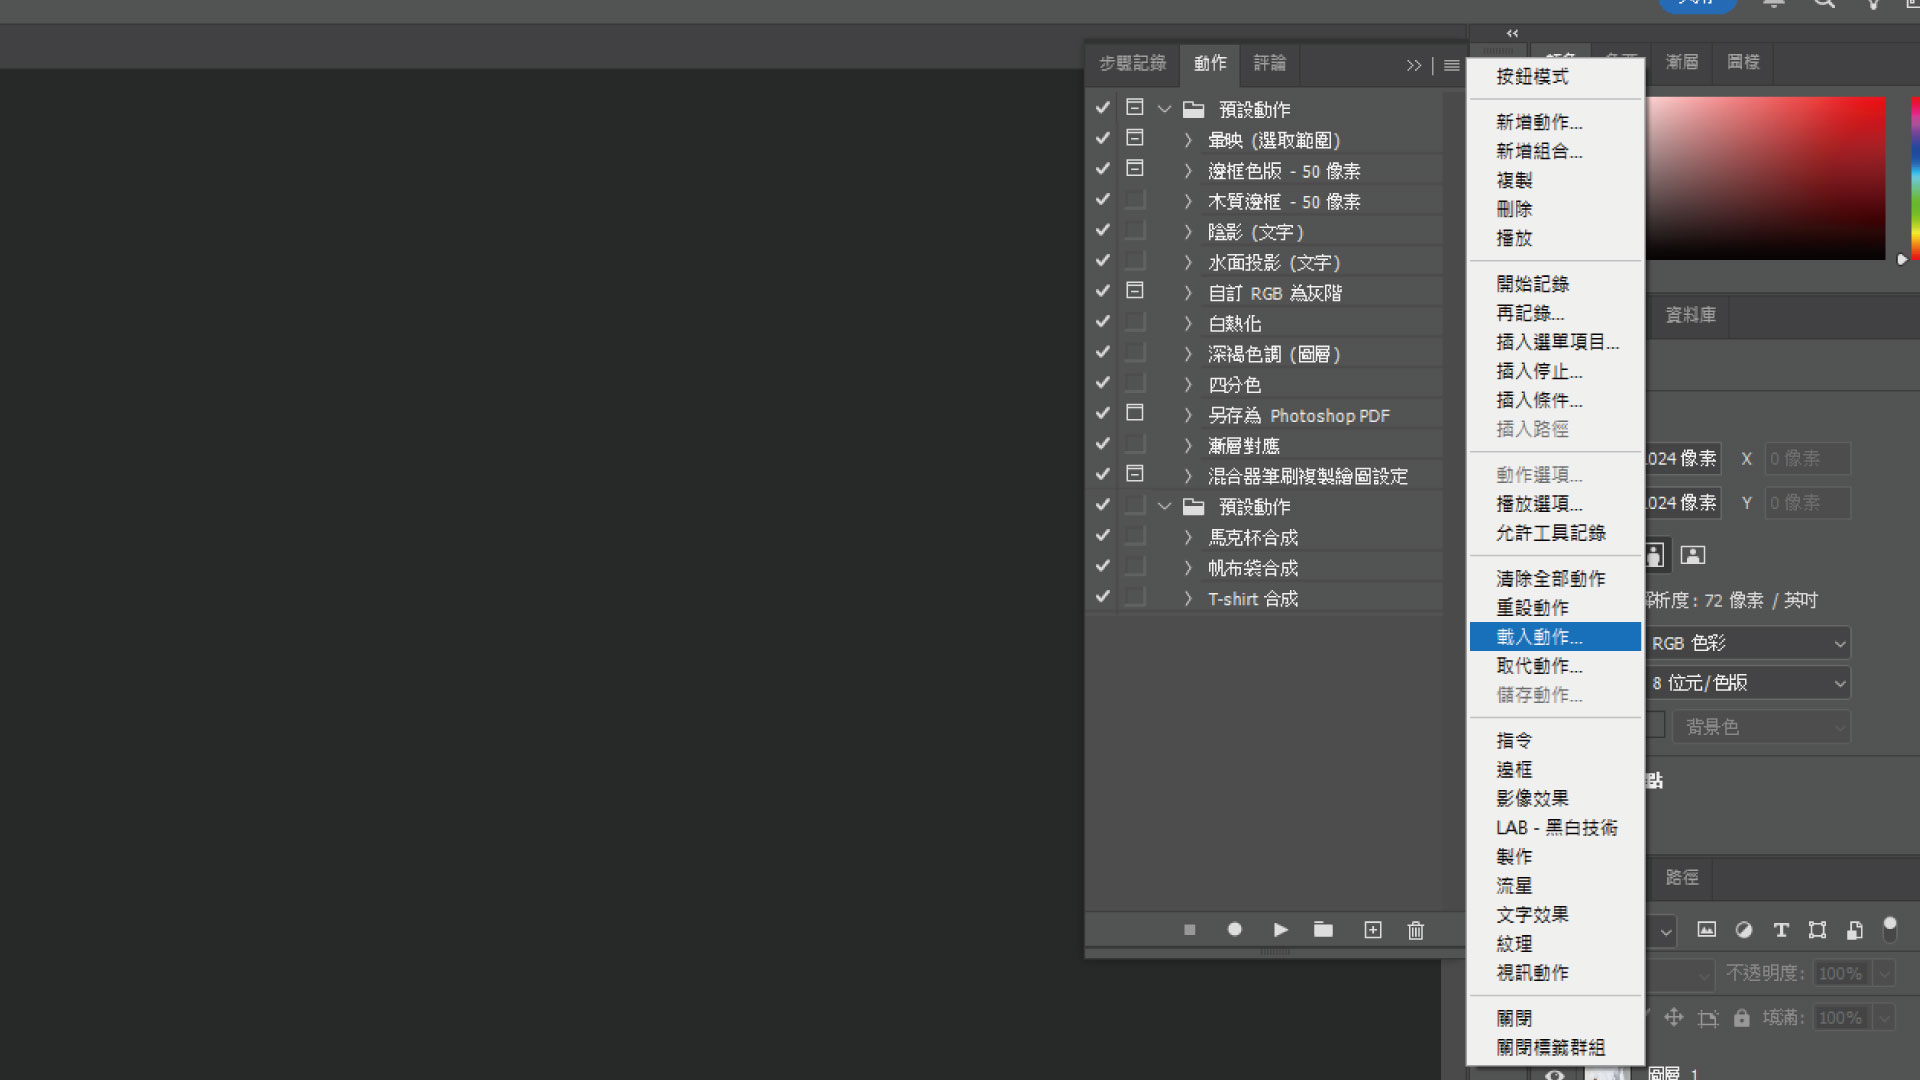
Task: Switch to the 資料庫 tab
Action: (x=1690, y=315)
